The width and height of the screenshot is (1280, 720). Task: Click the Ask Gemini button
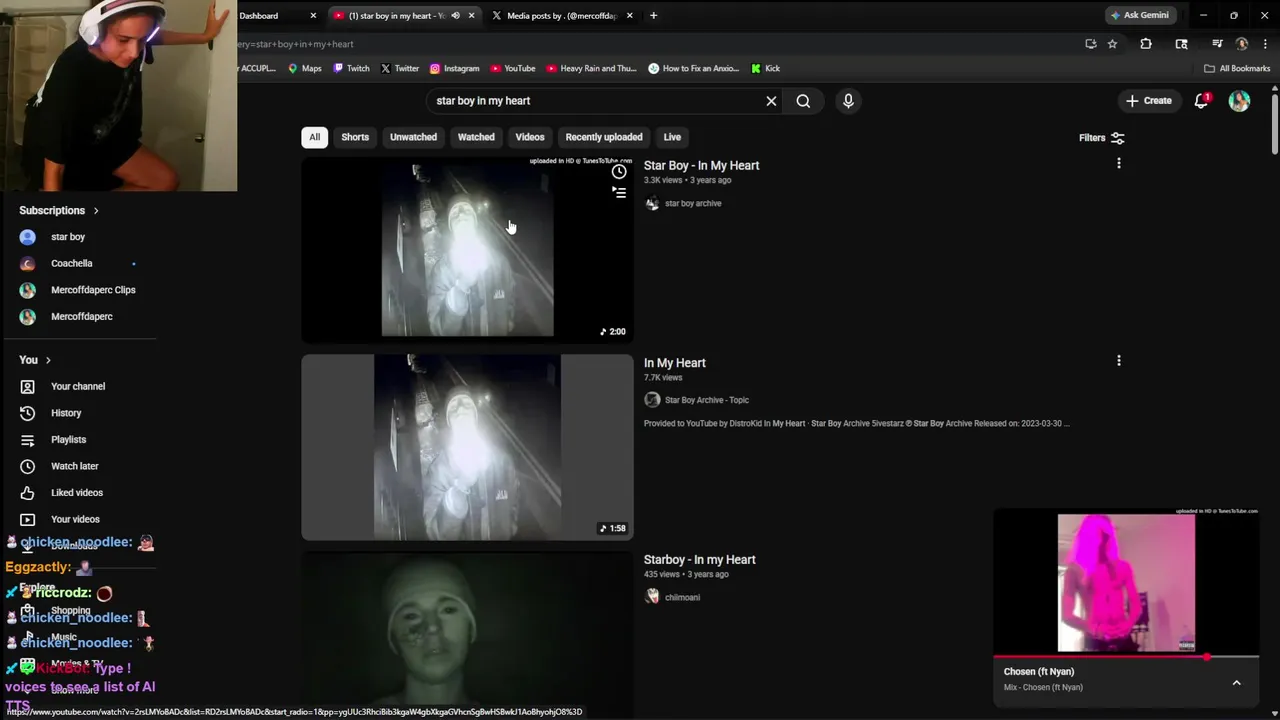(1139, 15)
